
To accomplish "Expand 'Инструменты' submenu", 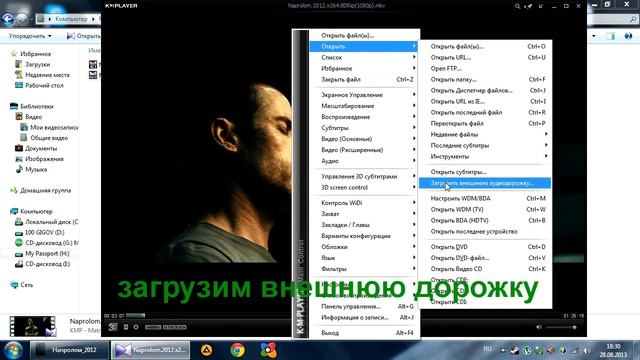I will click(485, 156).
